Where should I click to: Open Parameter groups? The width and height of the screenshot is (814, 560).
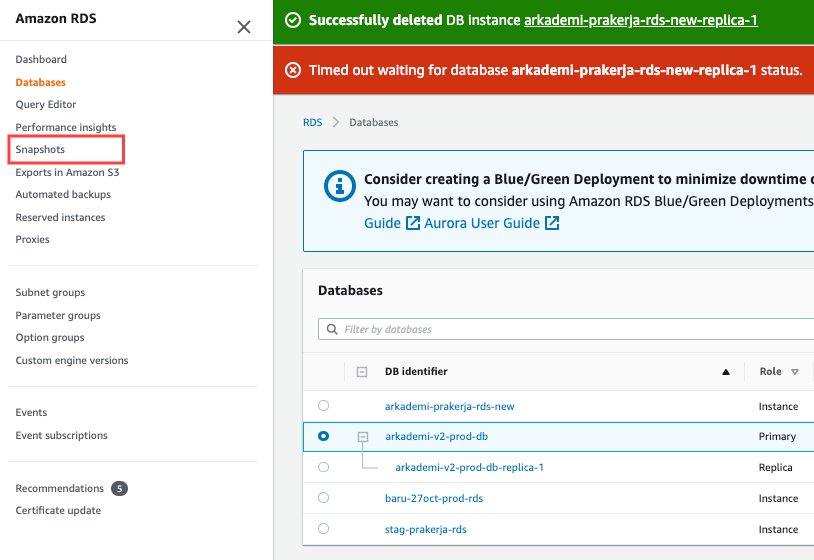(x=58, y=315)
